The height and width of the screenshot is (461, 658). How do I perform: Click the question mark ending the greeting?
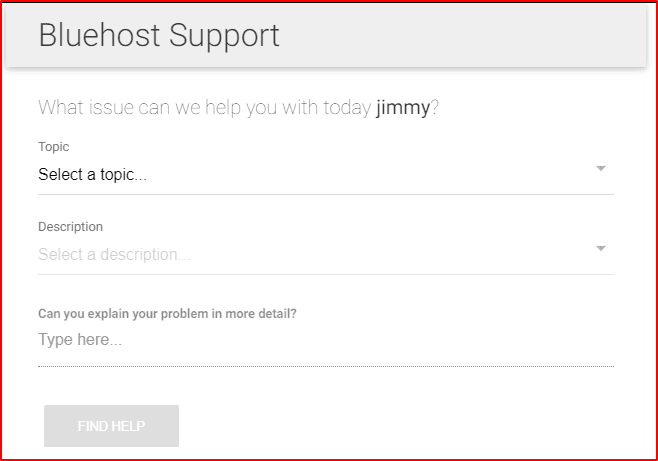coord(435,108)
